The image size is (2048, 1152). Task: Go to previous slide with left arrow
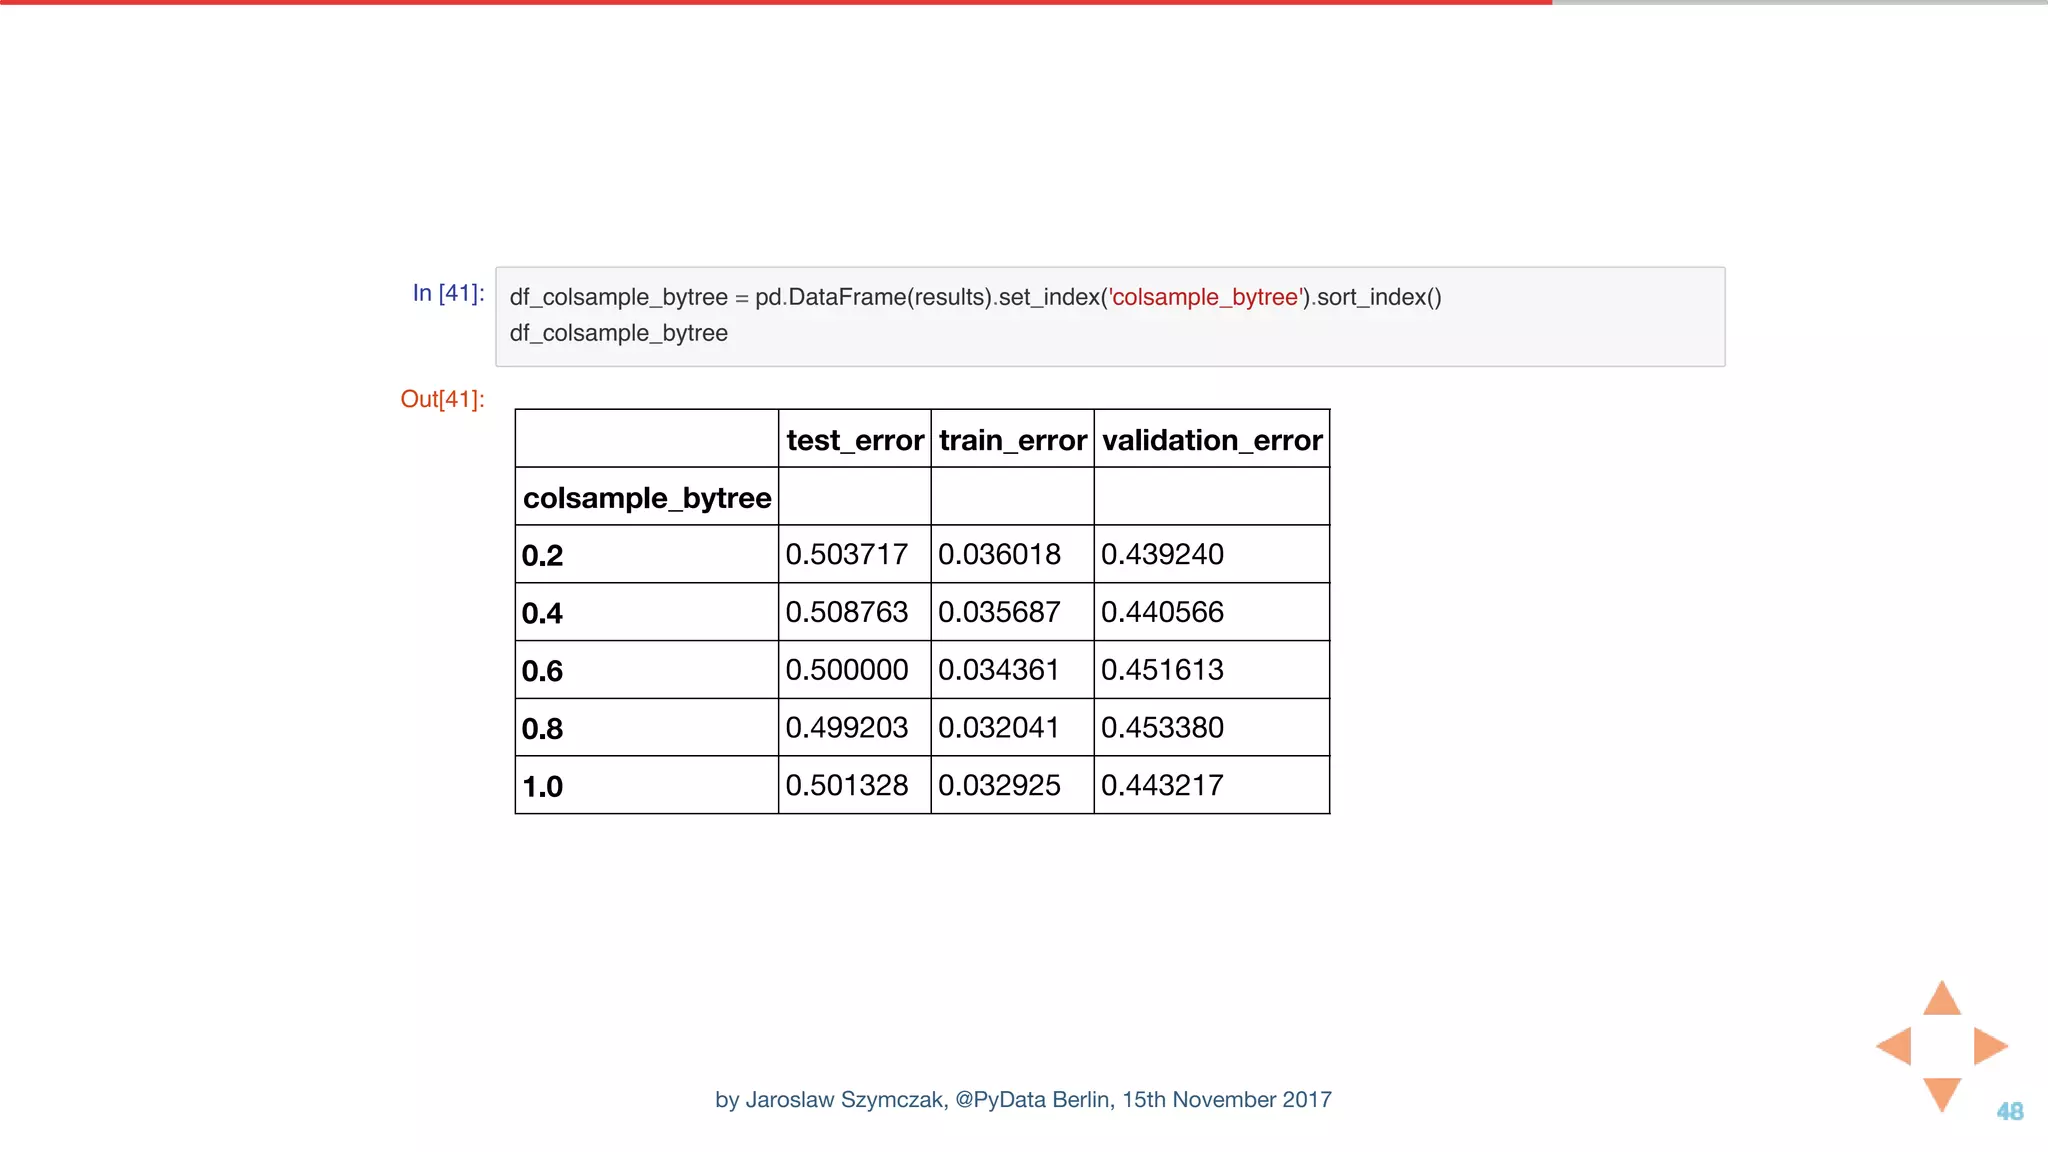coord(1894,1046)
